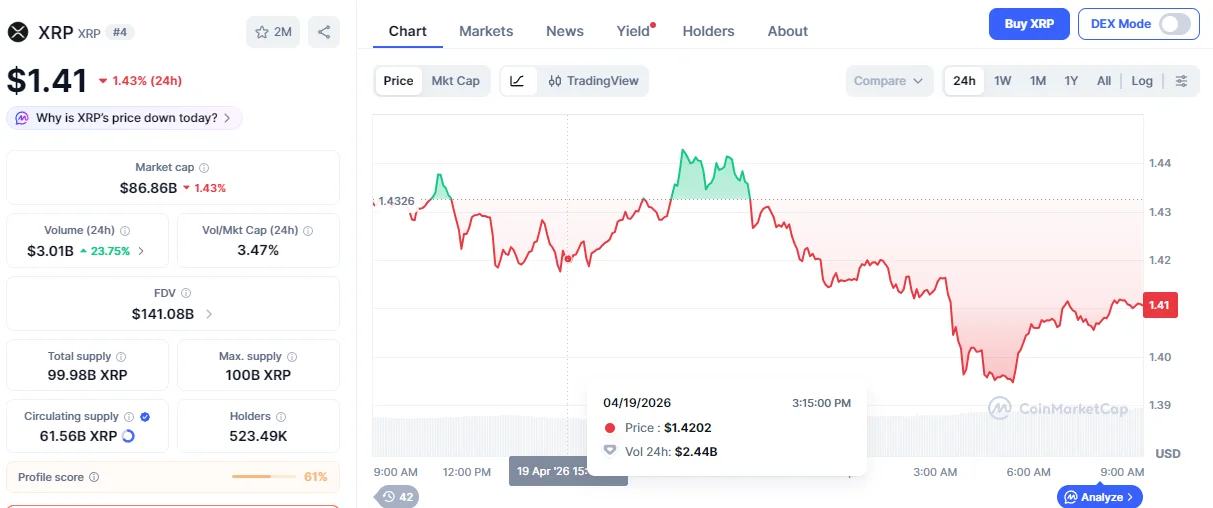Viewport: 1213px width, 508px height.
Task: Click the history 42 badge
Action: [397, 496]
